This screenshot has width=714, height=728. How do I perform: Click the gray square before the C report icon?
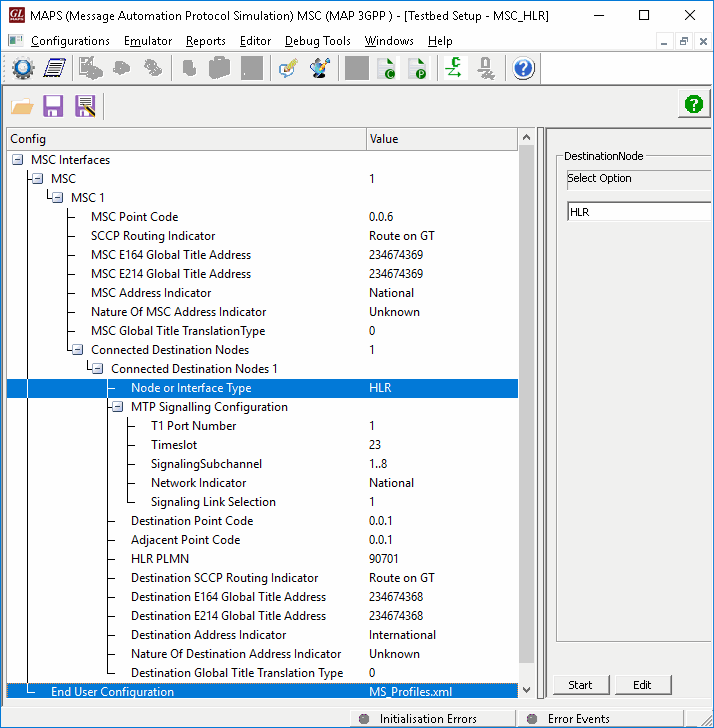(x=357, y=68)
